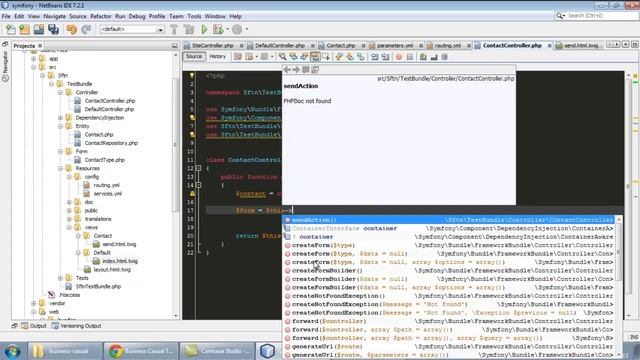The height and width of the screenshot is (360, 640).
Task: Click the New Project toolbar icon
Action: click(x=24, y=29)
